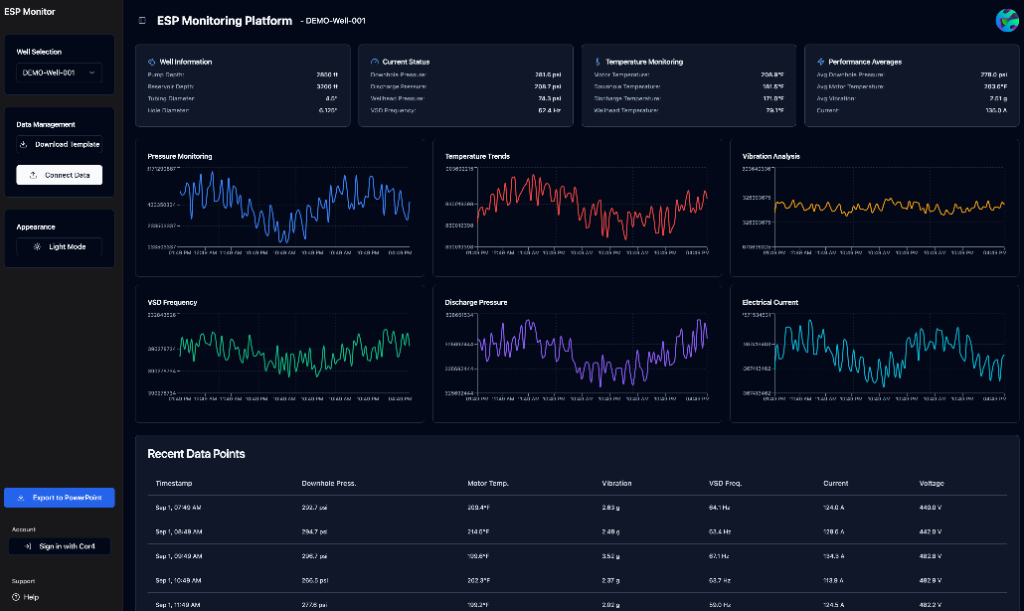Image resolution: width=1024 pixels, height=611 pixels.
Task: Click the Pressure Monitoring chart
Action: point(280,208)
